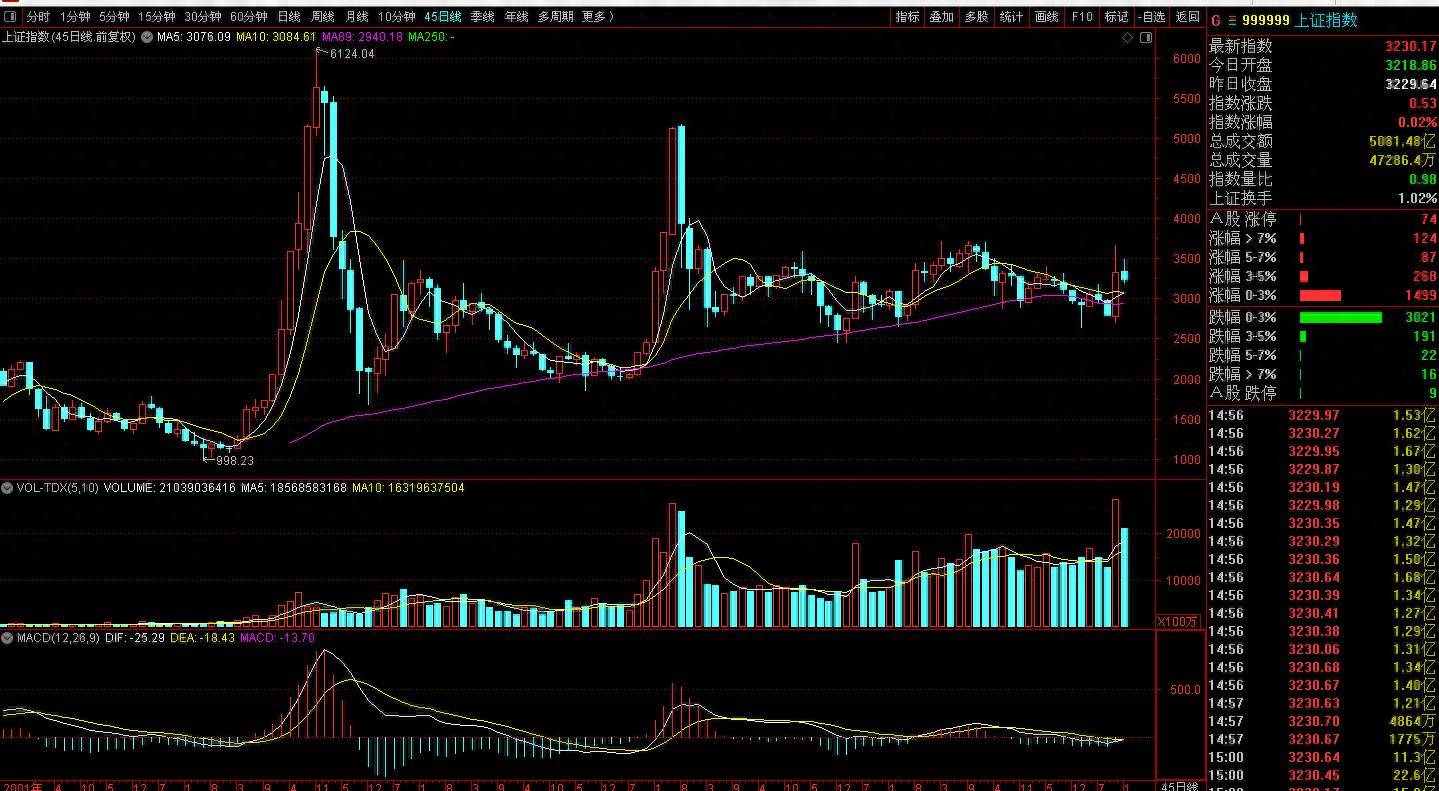Select the 15分钟 period
The width and height of the screenshot is (1439, 791).
(157, 17)
